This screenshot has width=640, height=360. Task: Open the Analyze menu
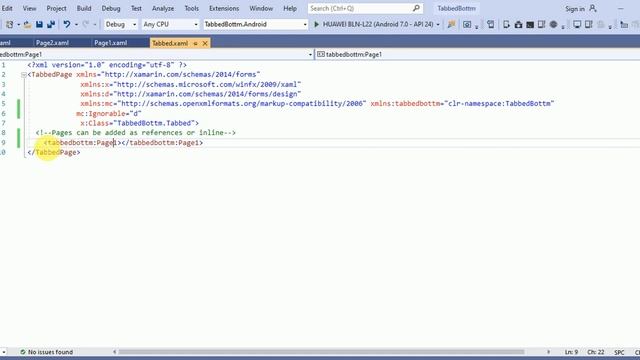pos(163,8)
